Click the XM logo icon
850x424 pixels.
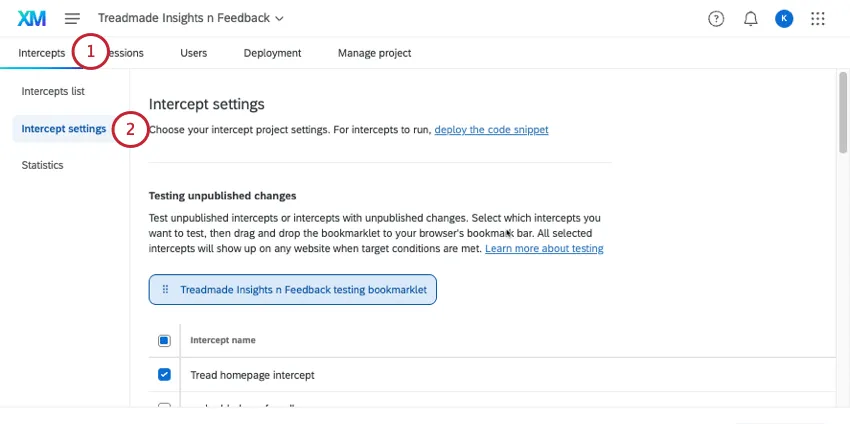pos(32,18)
